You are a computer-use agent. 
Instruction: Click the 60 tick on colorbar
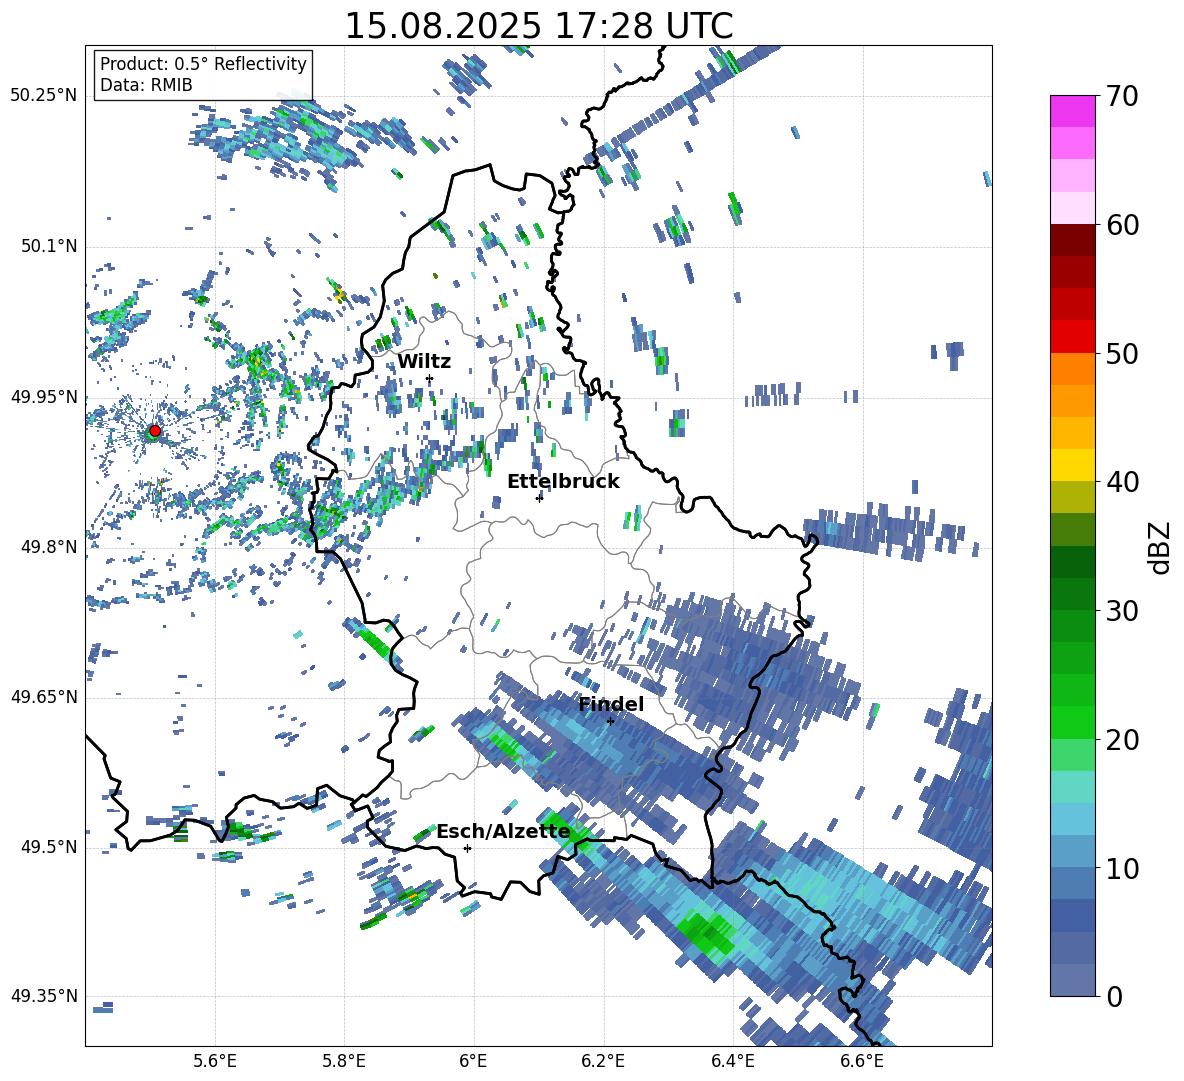coord(1122,225)
